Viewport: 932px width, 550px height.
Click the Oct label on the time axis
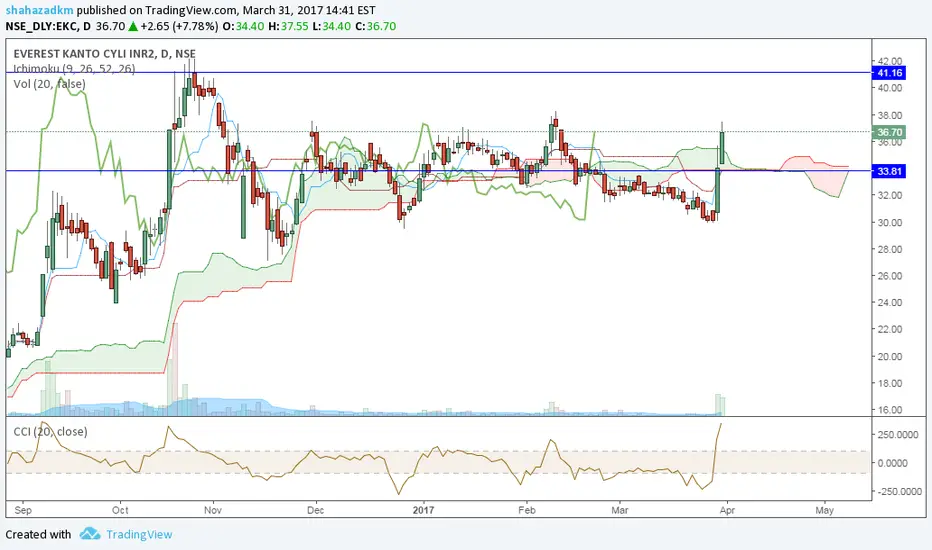click(x=120, y=510)
